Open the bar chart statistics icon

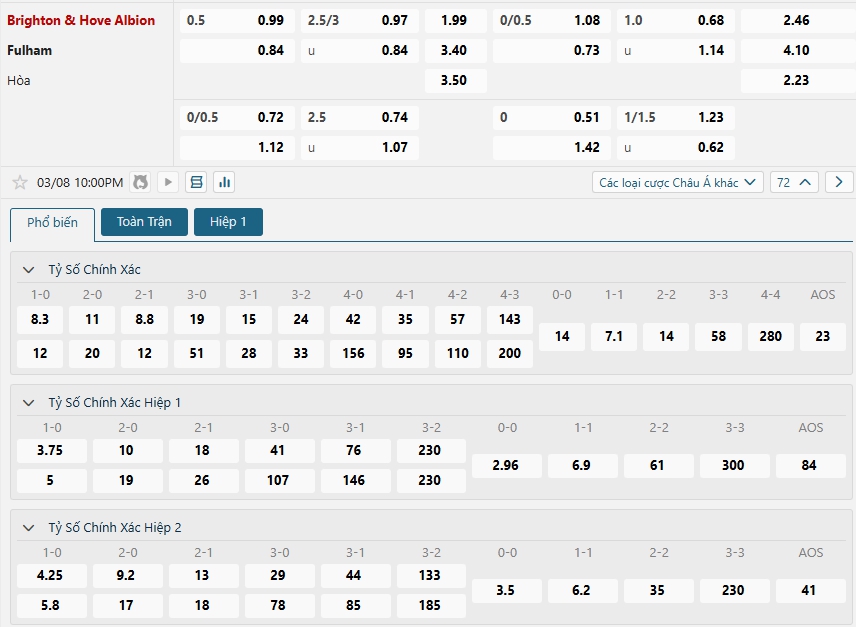tap(224, 182)
